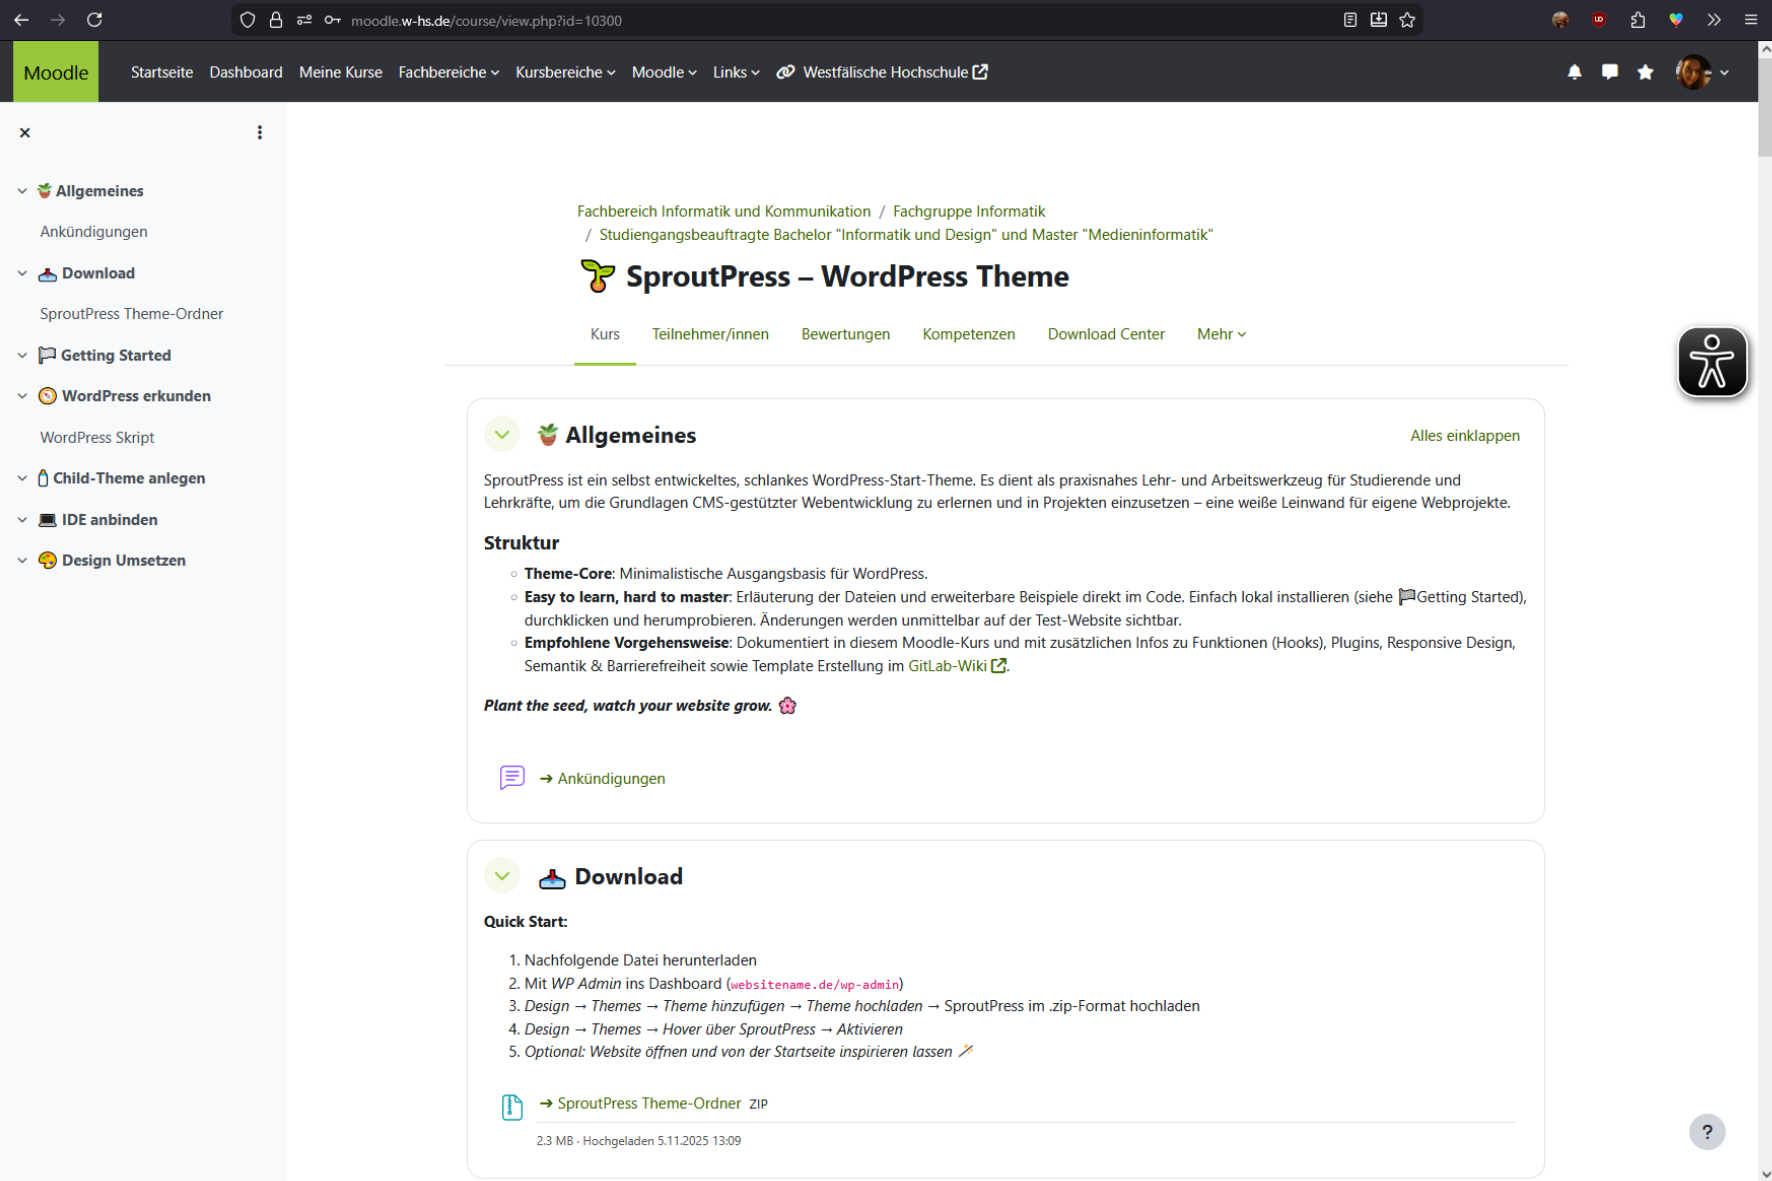
Task: Click the ZIP file icon for SproutPress
Action: coord(512,1106)
